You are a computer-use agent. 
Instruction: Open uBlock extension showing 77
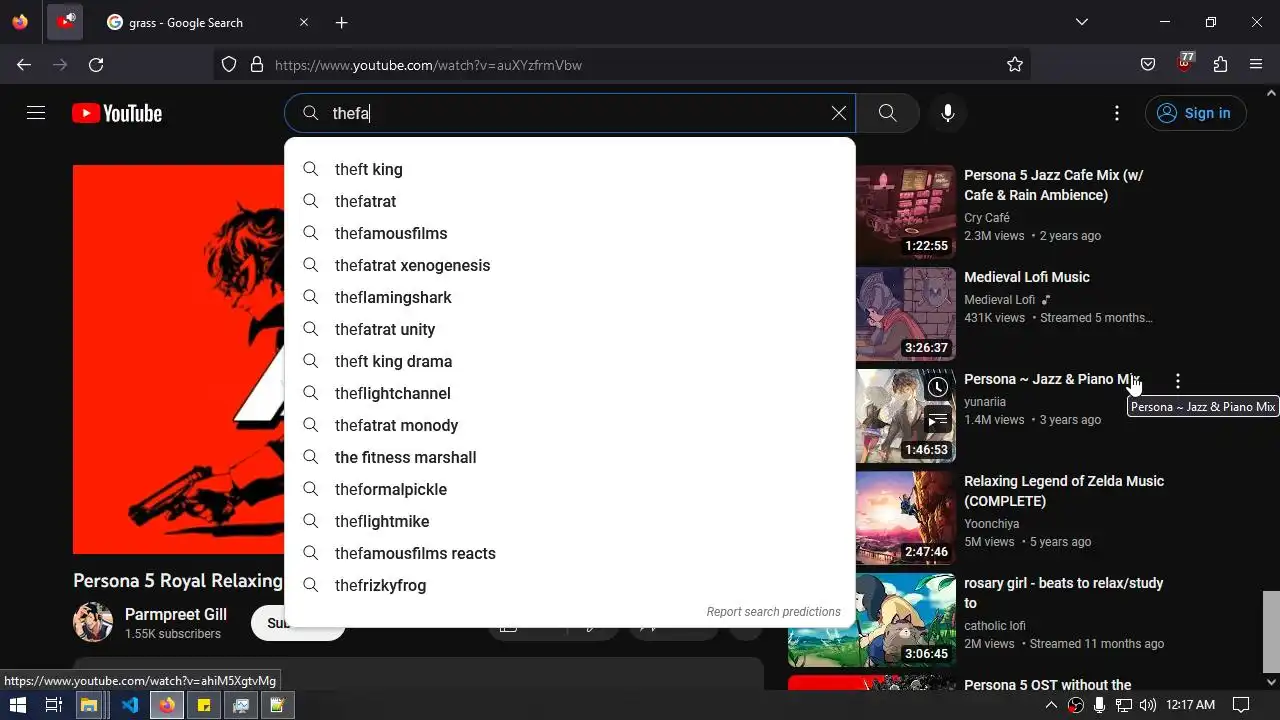click(1184, 63)
